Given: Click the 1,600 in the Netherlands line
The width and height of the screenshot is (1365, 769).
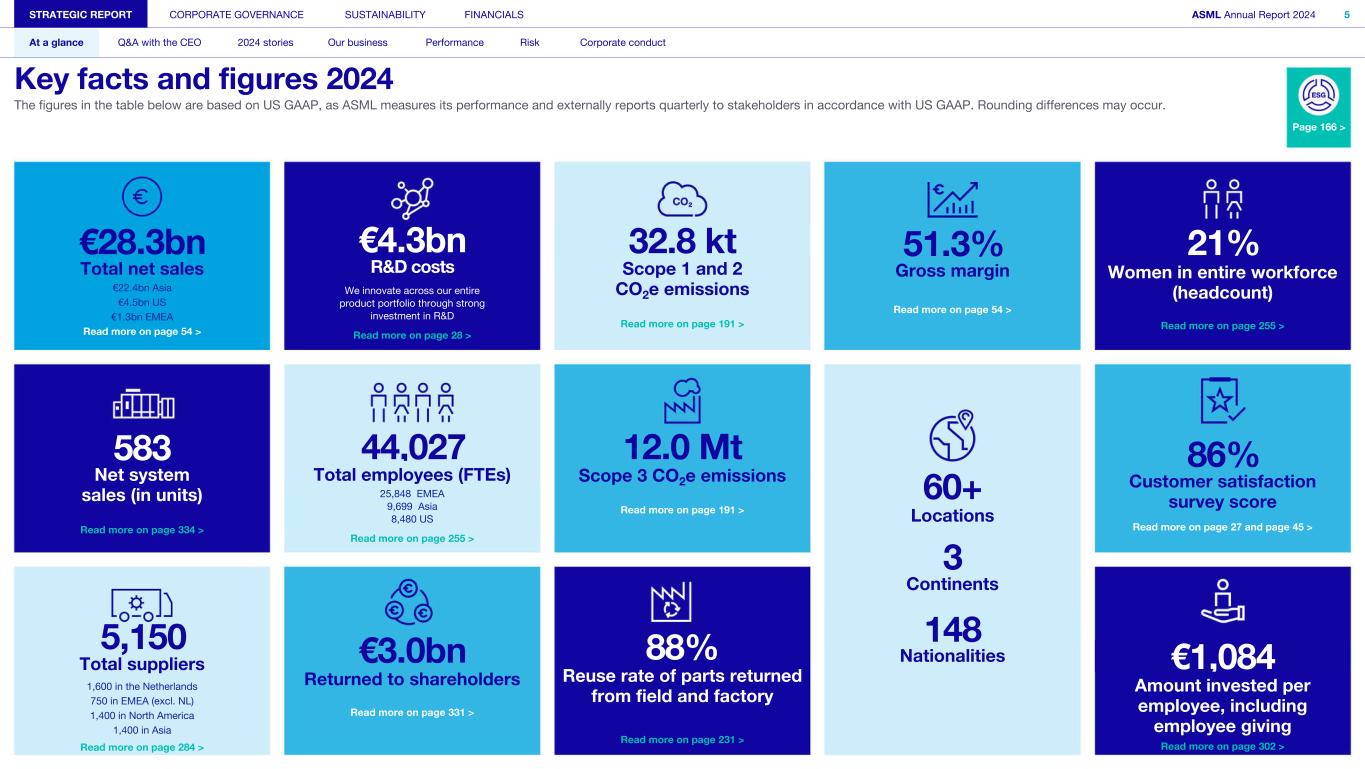Looking at the screenshot, I should coord(142,687).
